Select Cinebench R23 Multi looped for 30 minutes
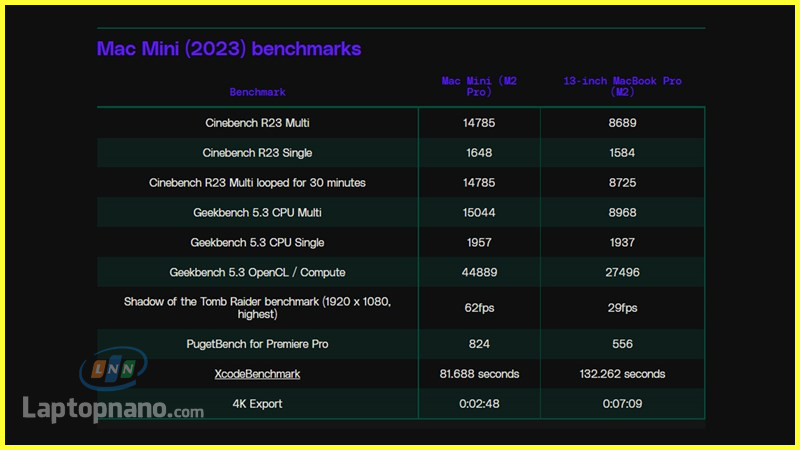The width and height of the screenshot is (800, 450). [257, 183]
